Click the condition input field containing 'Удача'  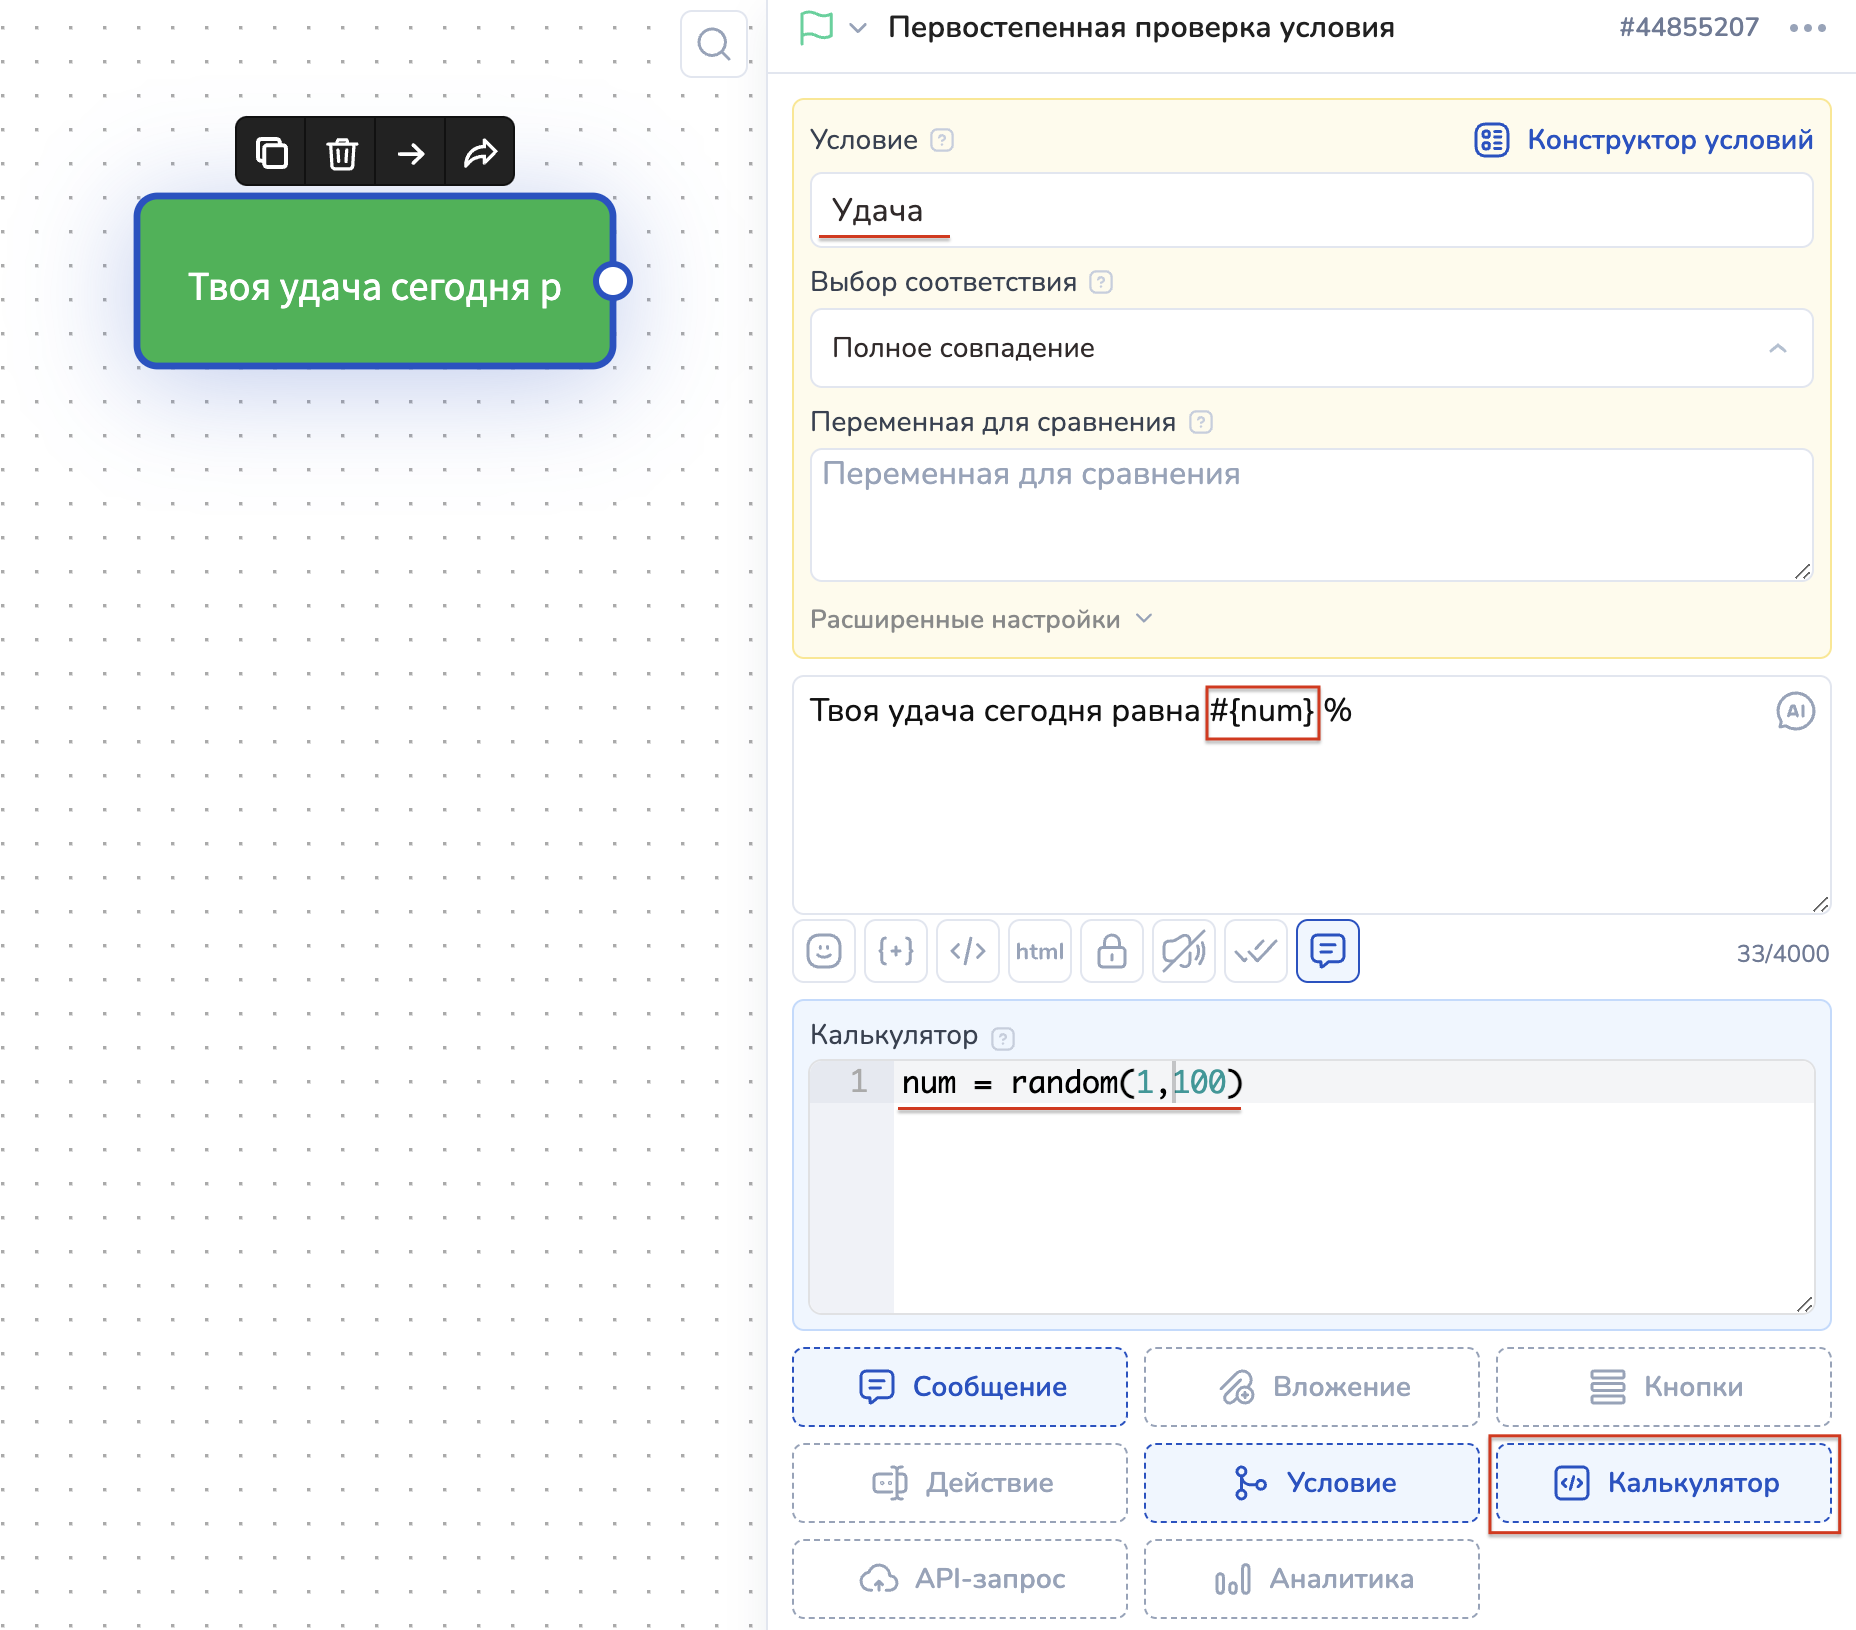click(x=1311, y=210)
